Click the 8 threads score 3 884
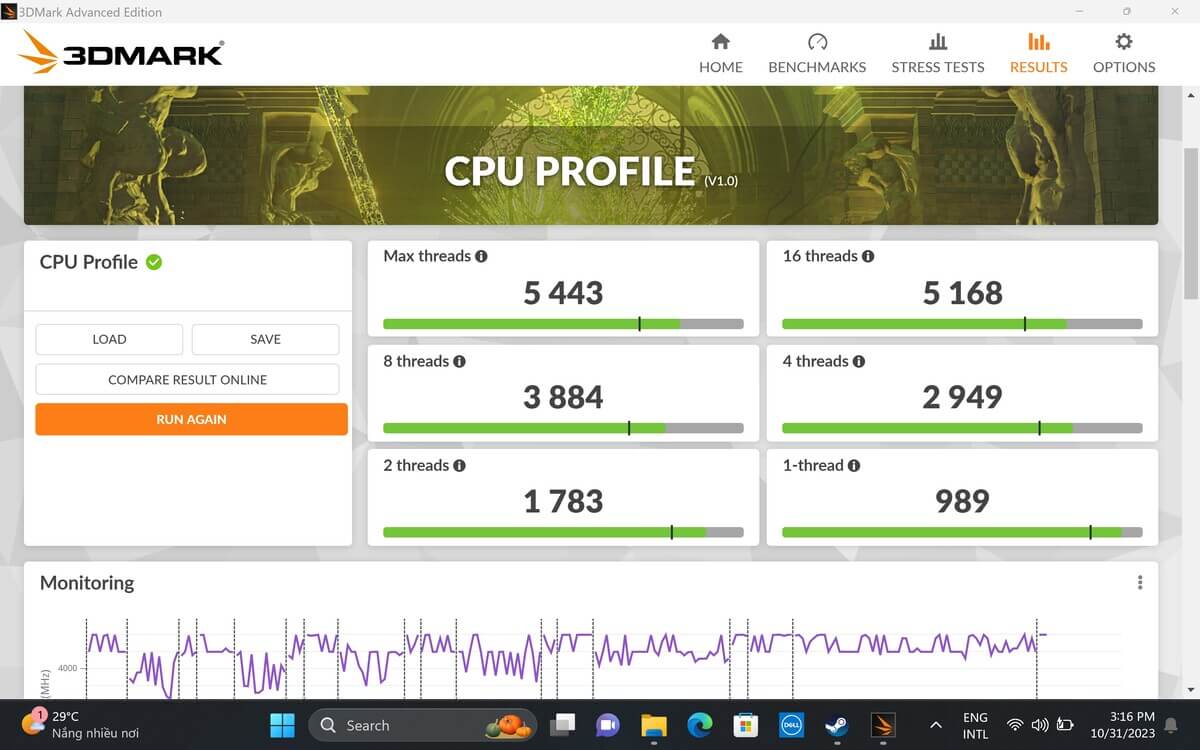Screen dimensions: 1200x750 pos(563,397)
